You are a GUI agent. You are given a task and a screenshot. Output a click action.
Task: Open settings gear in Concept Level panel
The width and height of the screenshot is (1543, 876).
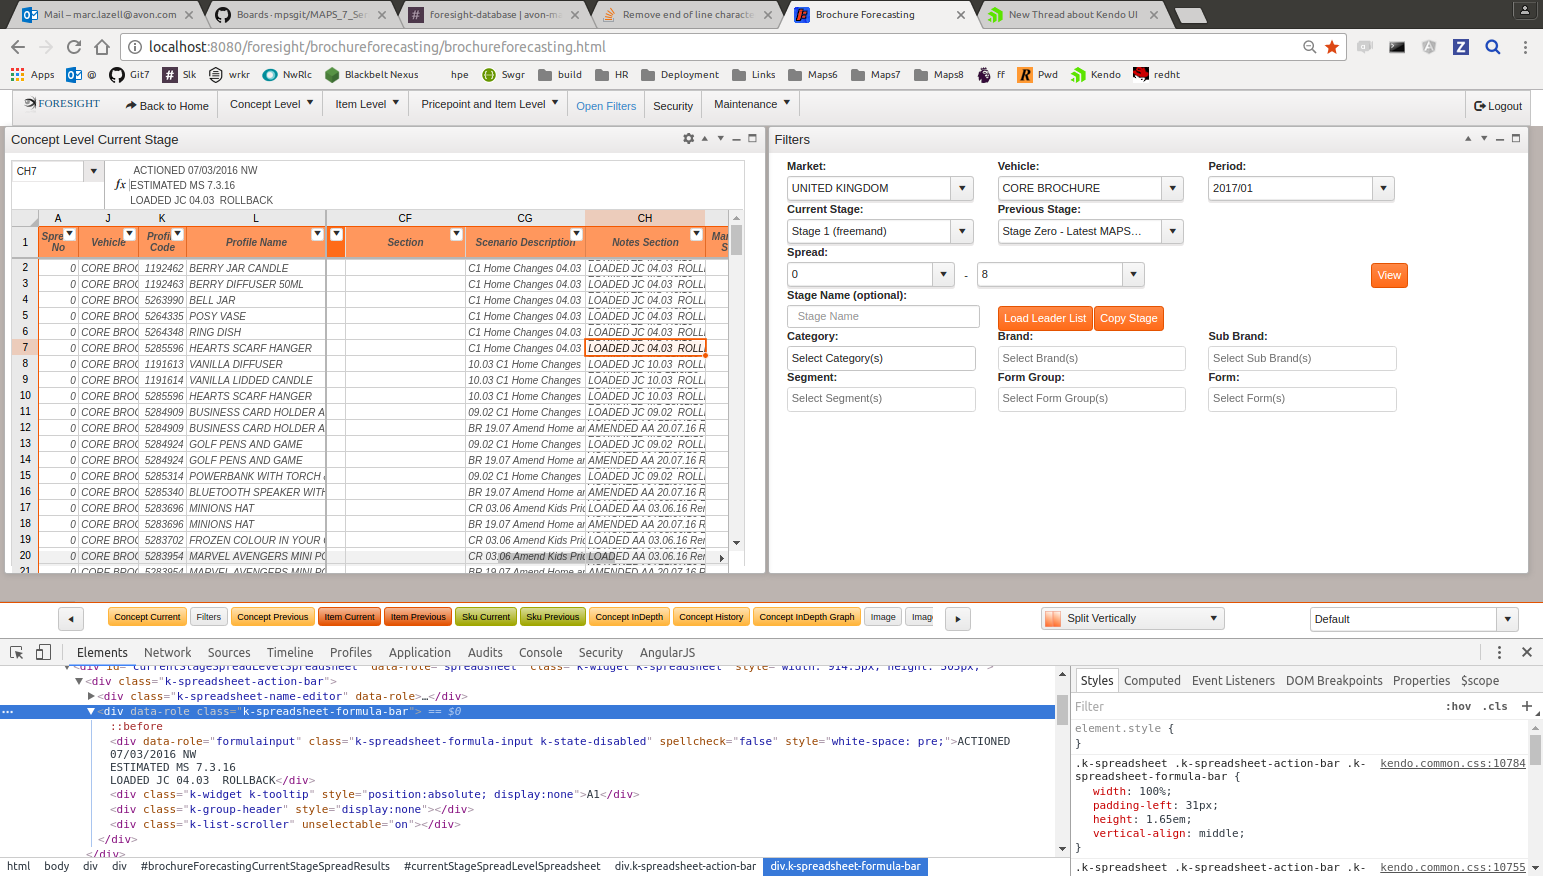(x=688, y=139)
